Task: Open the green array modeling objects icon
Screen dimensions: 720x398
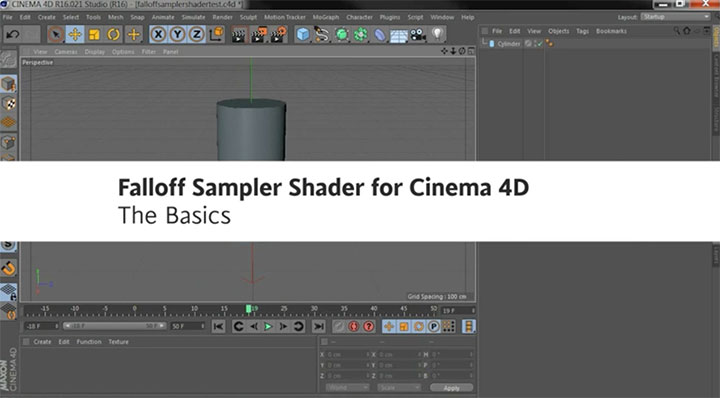Action: coord(360,34)
